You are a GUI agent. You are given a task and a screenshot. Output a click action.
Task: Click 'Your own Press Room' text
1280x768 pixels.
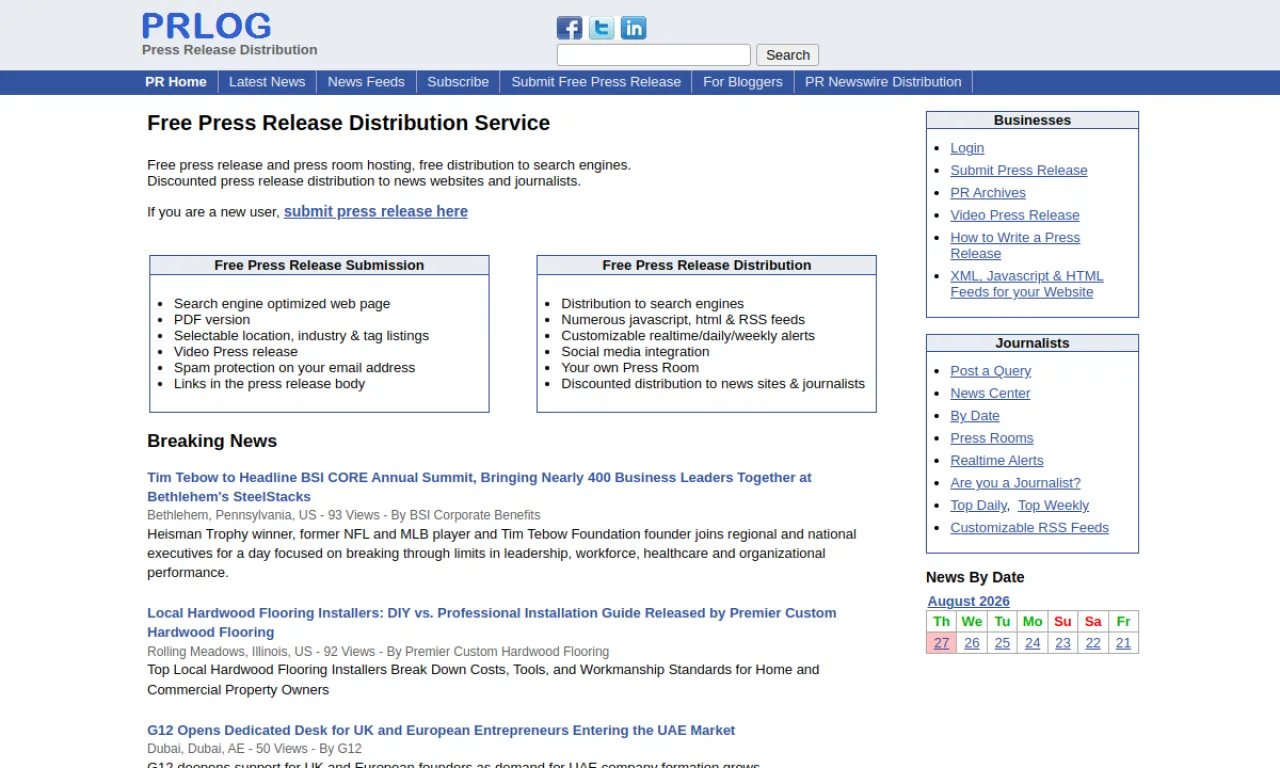tap(630, 367)
